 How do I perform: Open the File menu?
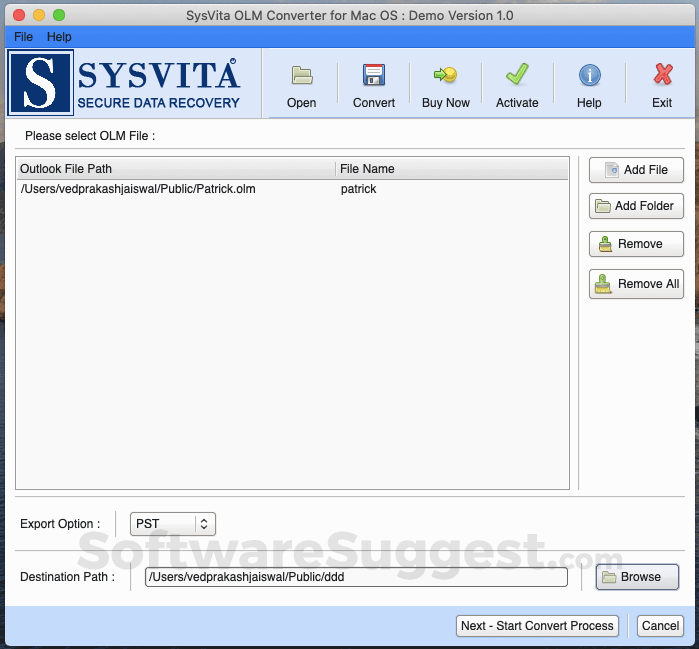(23, 37)
